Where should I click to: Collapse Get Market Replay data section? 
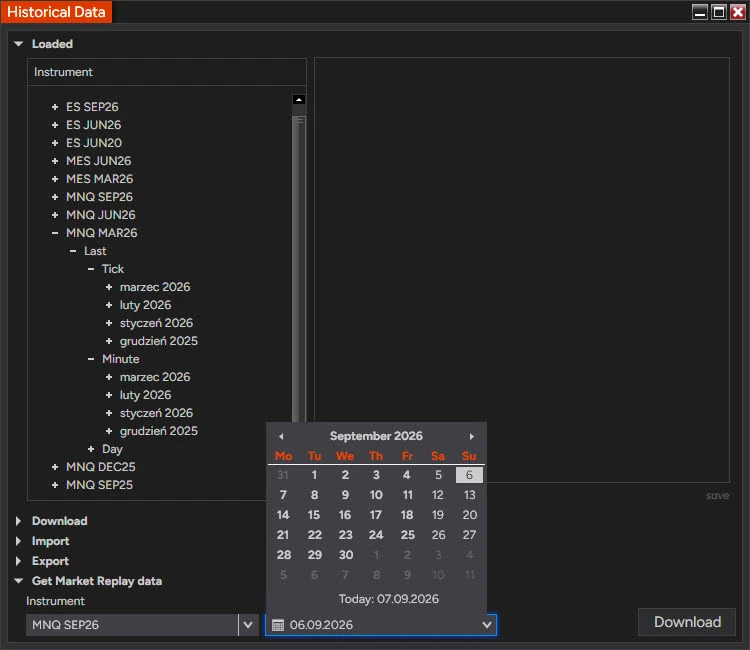[19, 581]
